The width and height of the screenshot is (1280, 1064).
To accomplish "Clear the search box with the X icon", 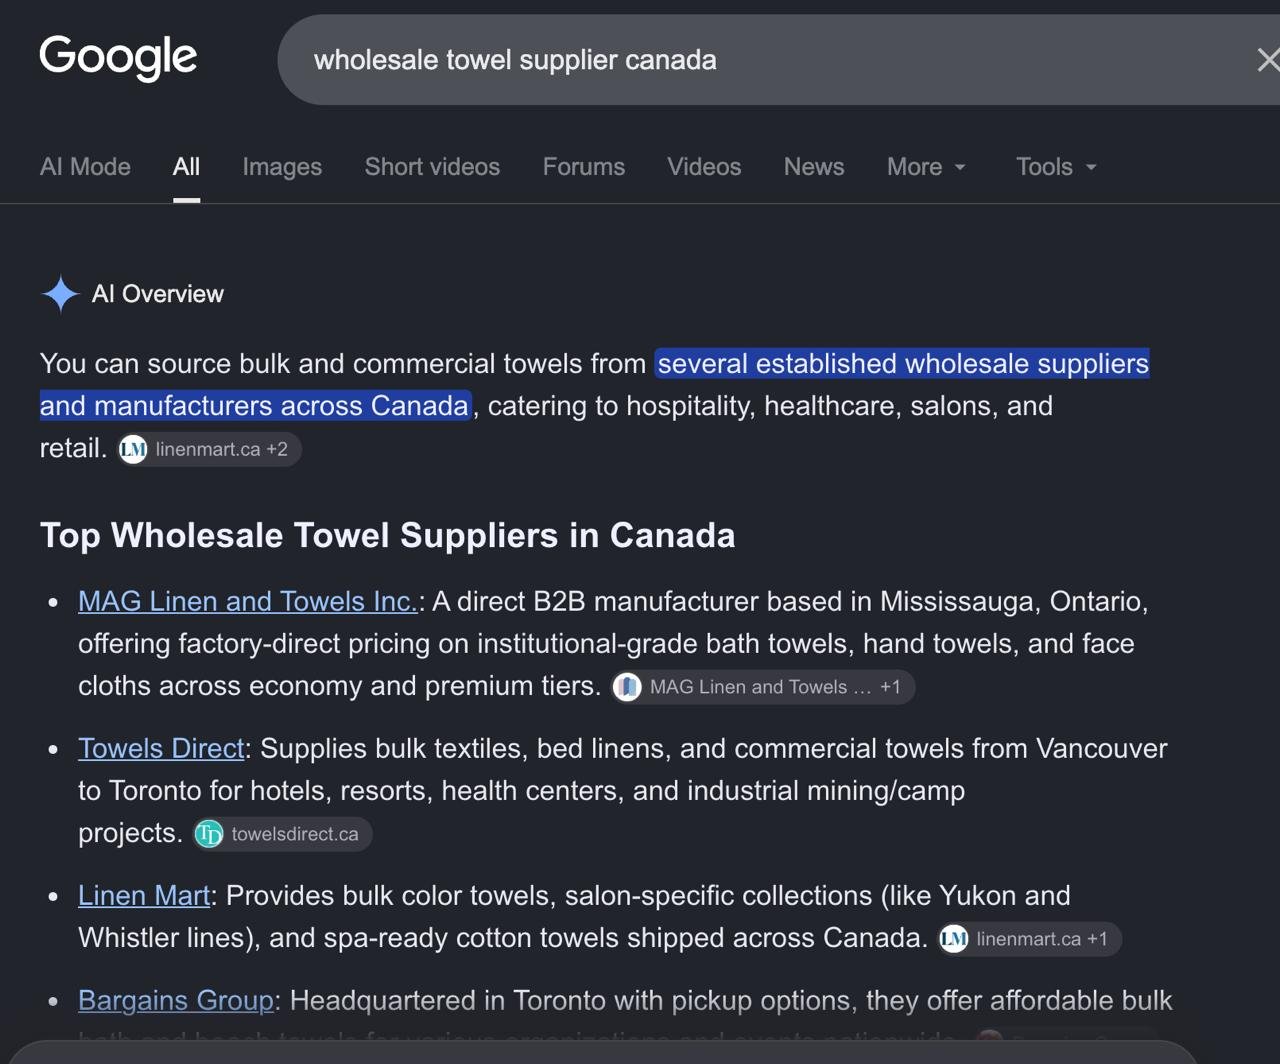I will pos(1267,60).
